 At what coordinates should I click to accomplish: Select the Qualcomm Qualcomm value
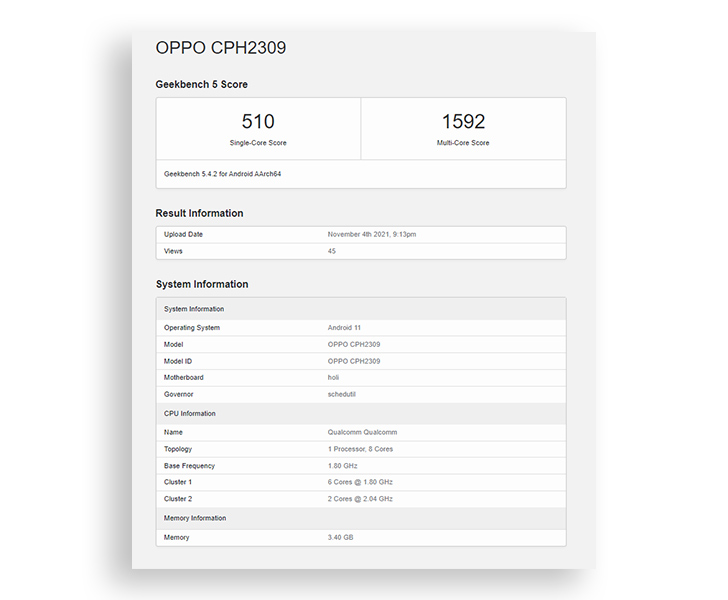tap(362, 432)
